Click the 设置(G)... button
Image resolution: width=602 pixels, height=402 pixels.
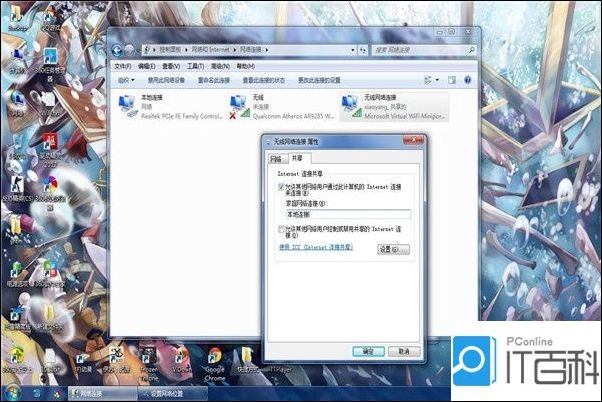pyautogui.click(x=394, y=250)
